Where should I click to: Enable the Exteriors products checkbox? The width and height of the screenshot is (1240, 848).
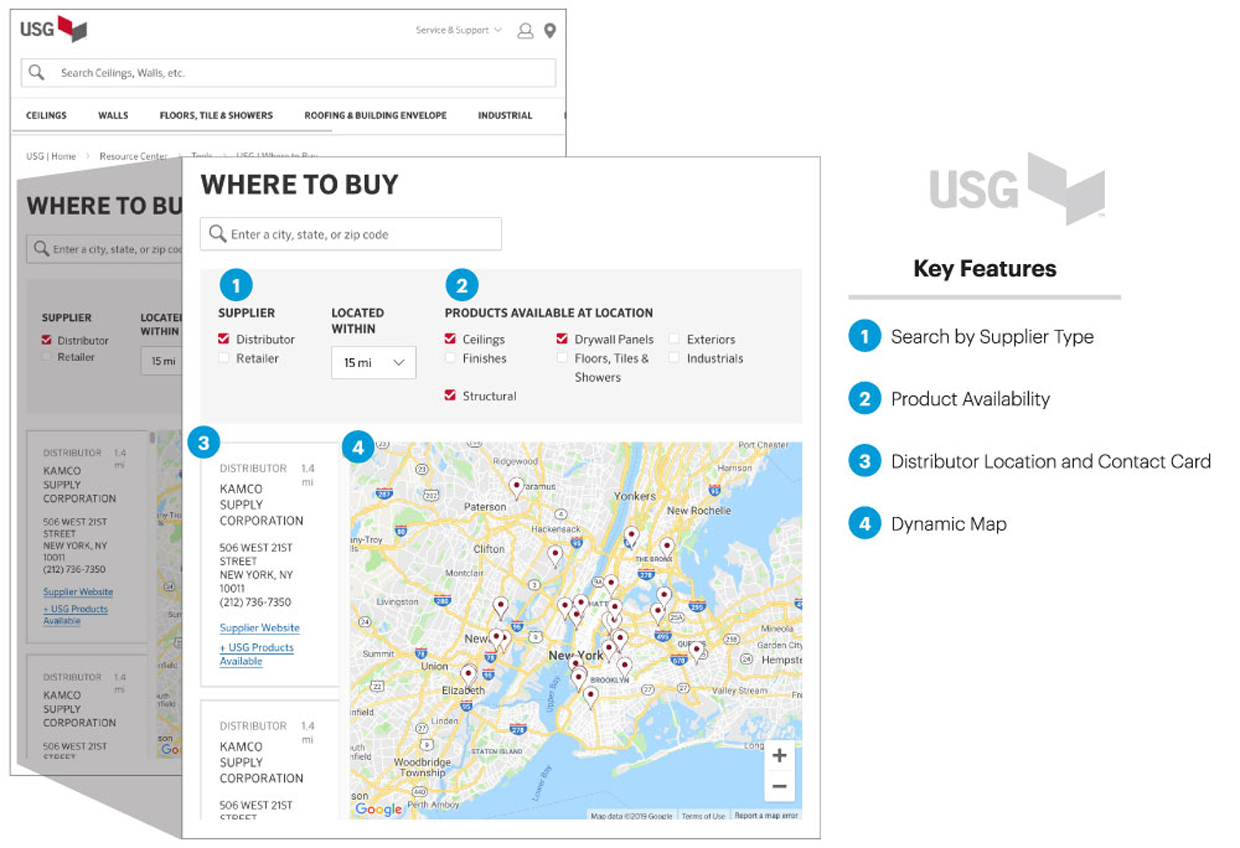[672, 339]
